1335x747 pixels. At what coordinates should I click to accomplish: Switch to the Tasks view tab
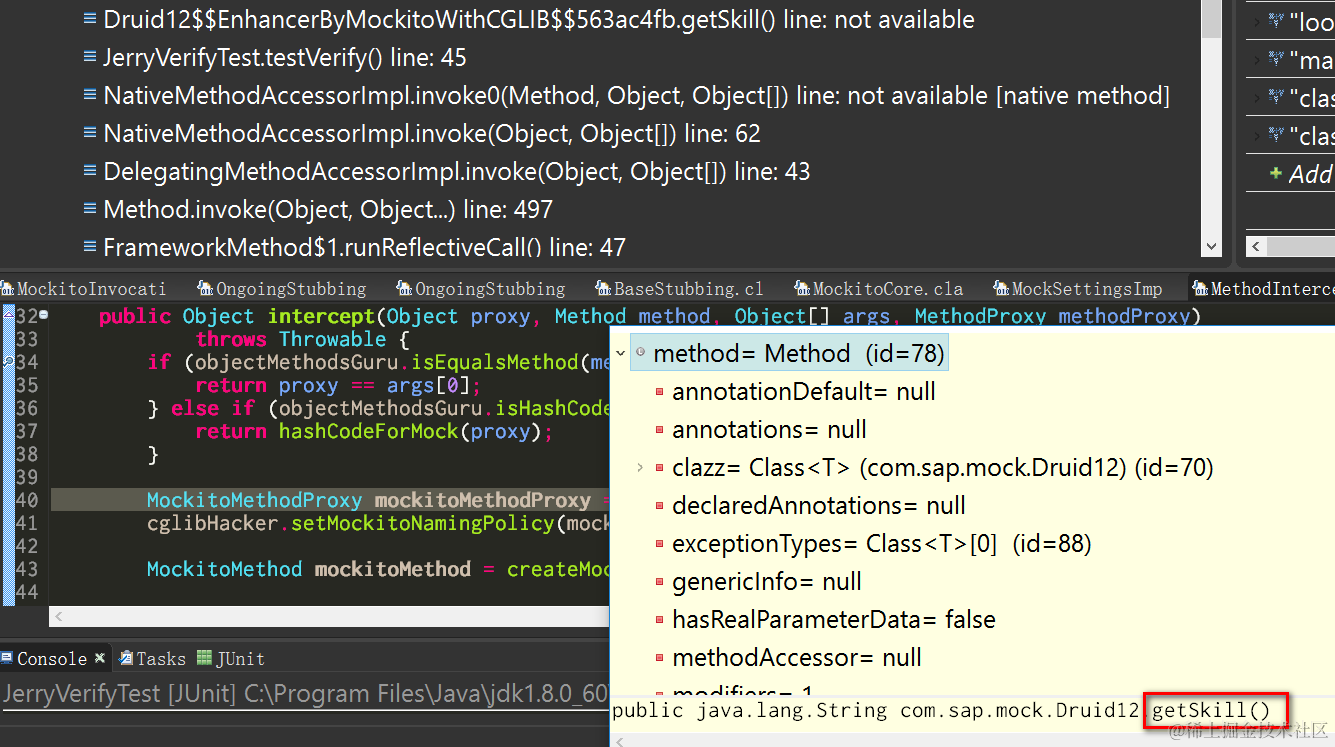(152, 658)
